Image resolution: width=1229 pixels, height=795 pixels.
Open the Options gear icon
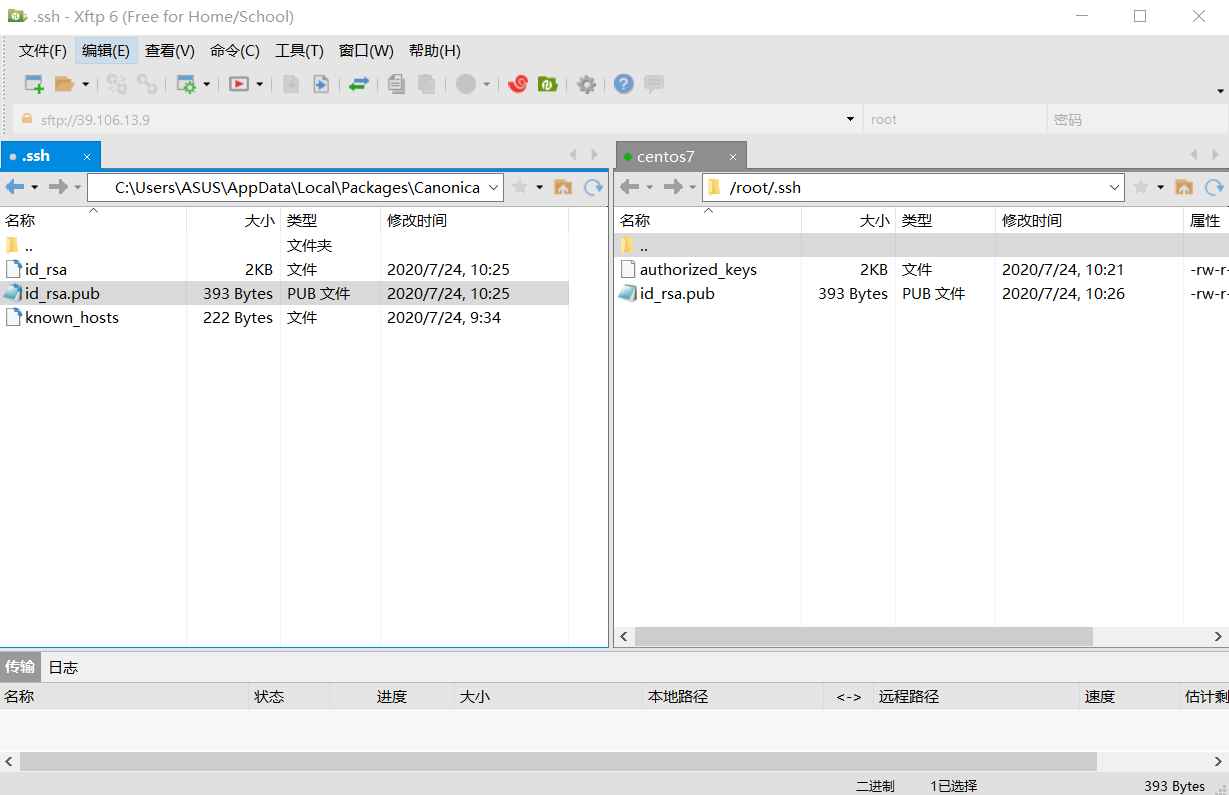coord(587,85)
